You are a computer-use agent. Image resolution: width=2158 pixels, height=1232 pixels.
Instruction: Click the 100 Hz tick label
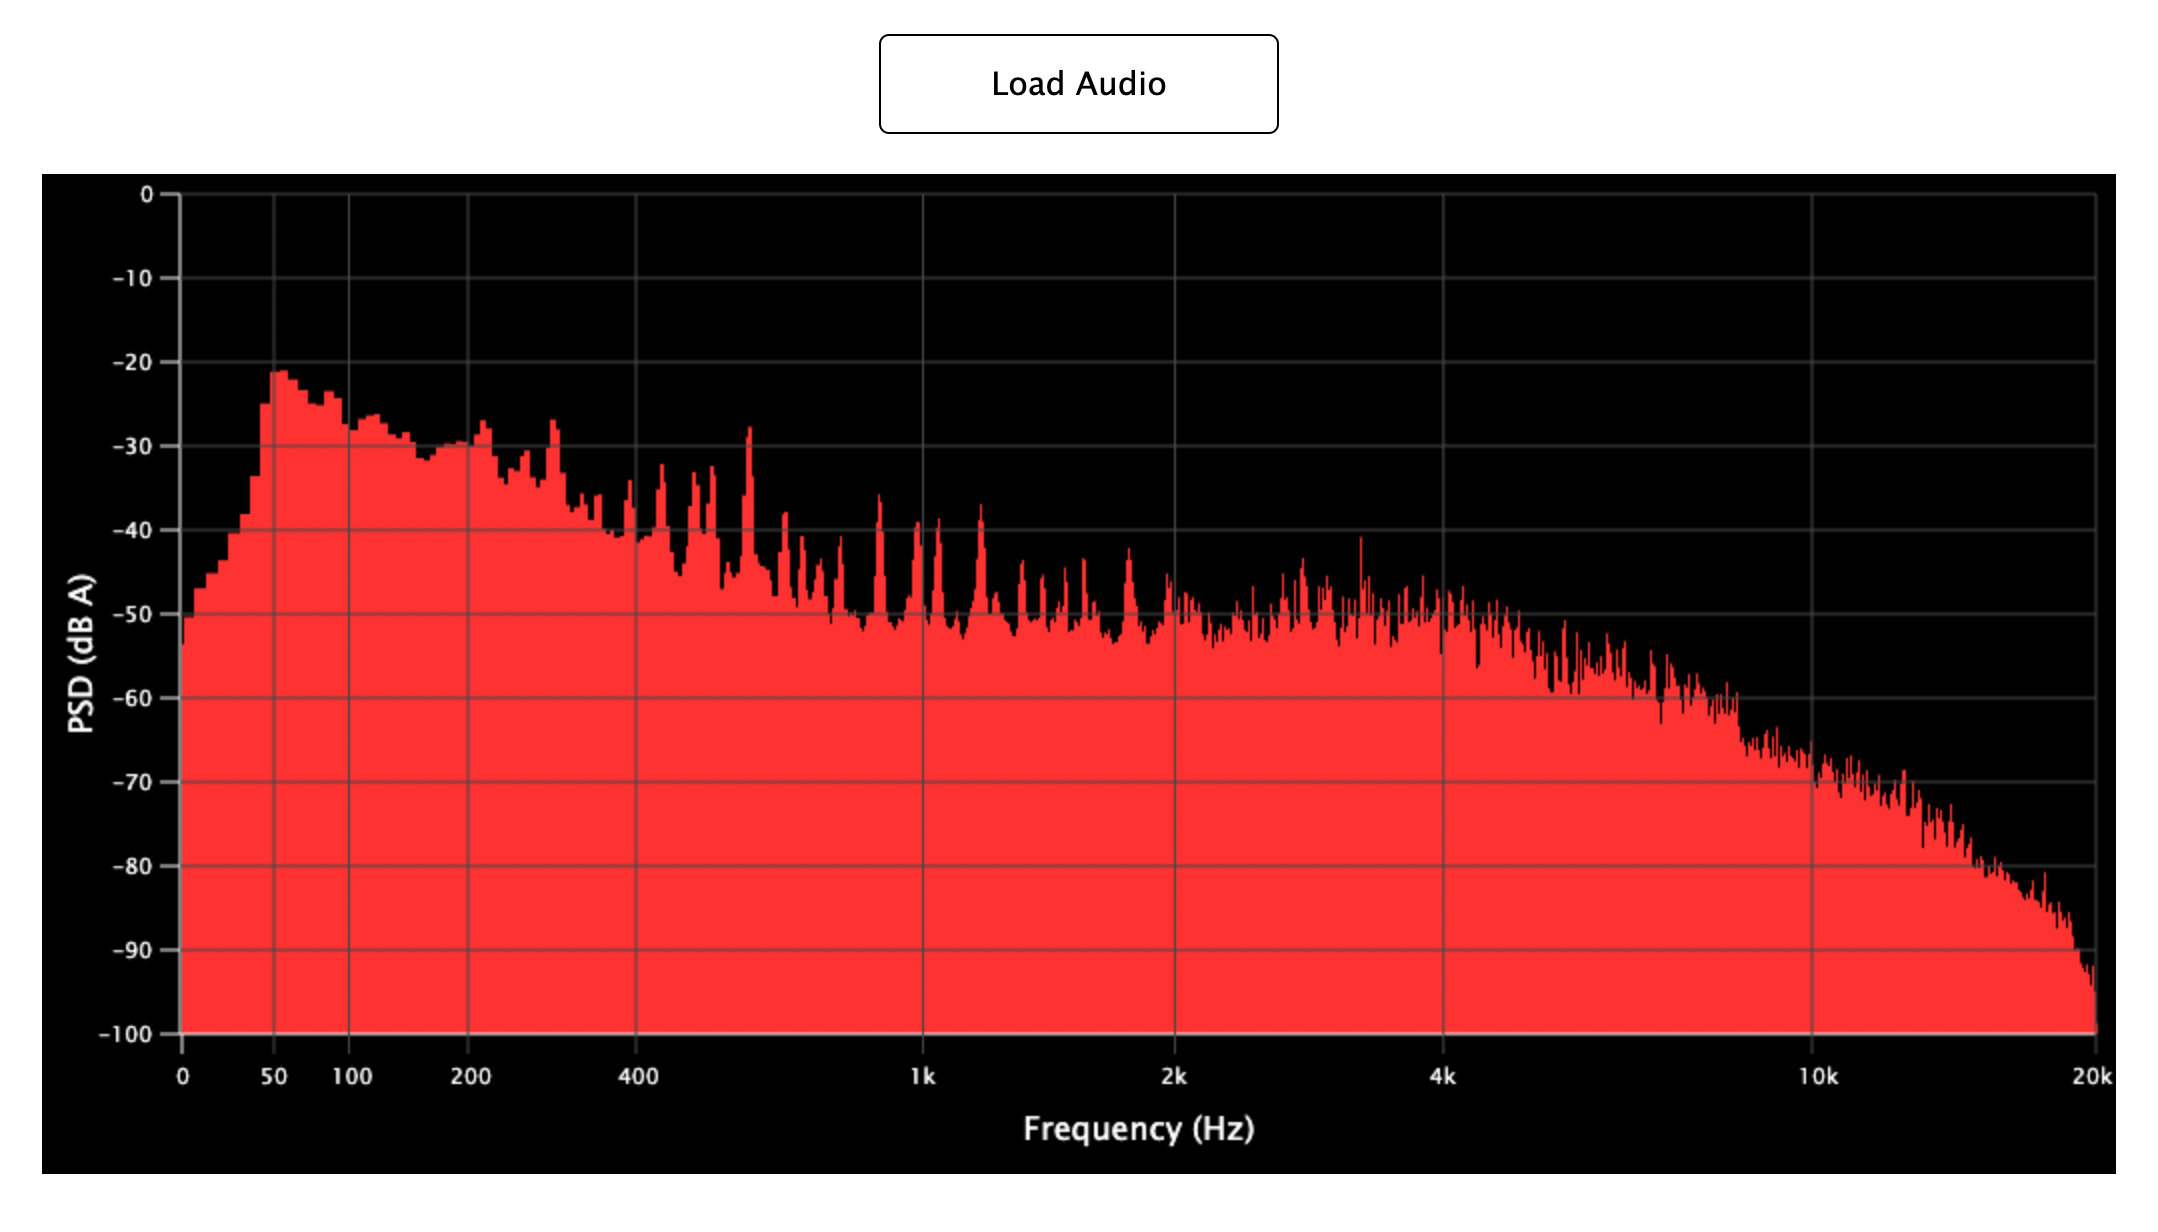[352, 1076]
